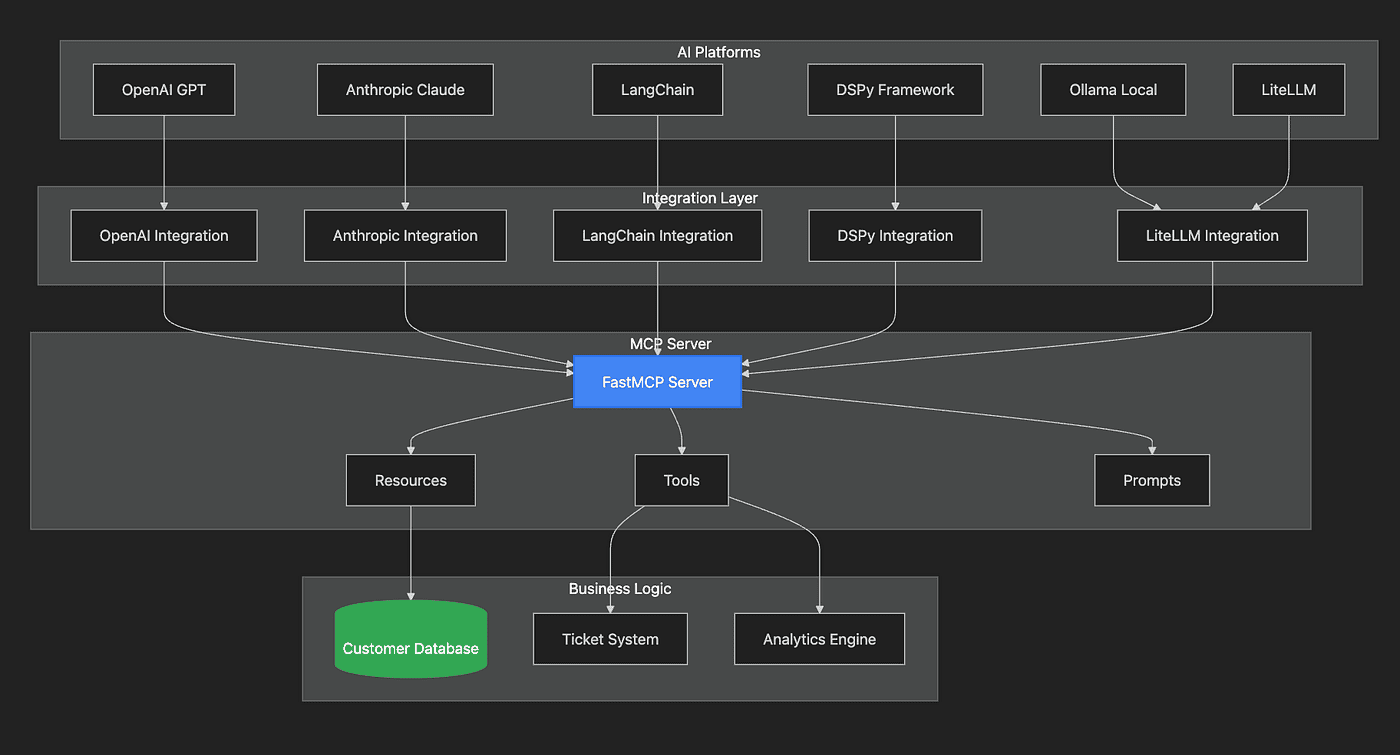Click the LiteLLM platform node

tap(1288, 90)
